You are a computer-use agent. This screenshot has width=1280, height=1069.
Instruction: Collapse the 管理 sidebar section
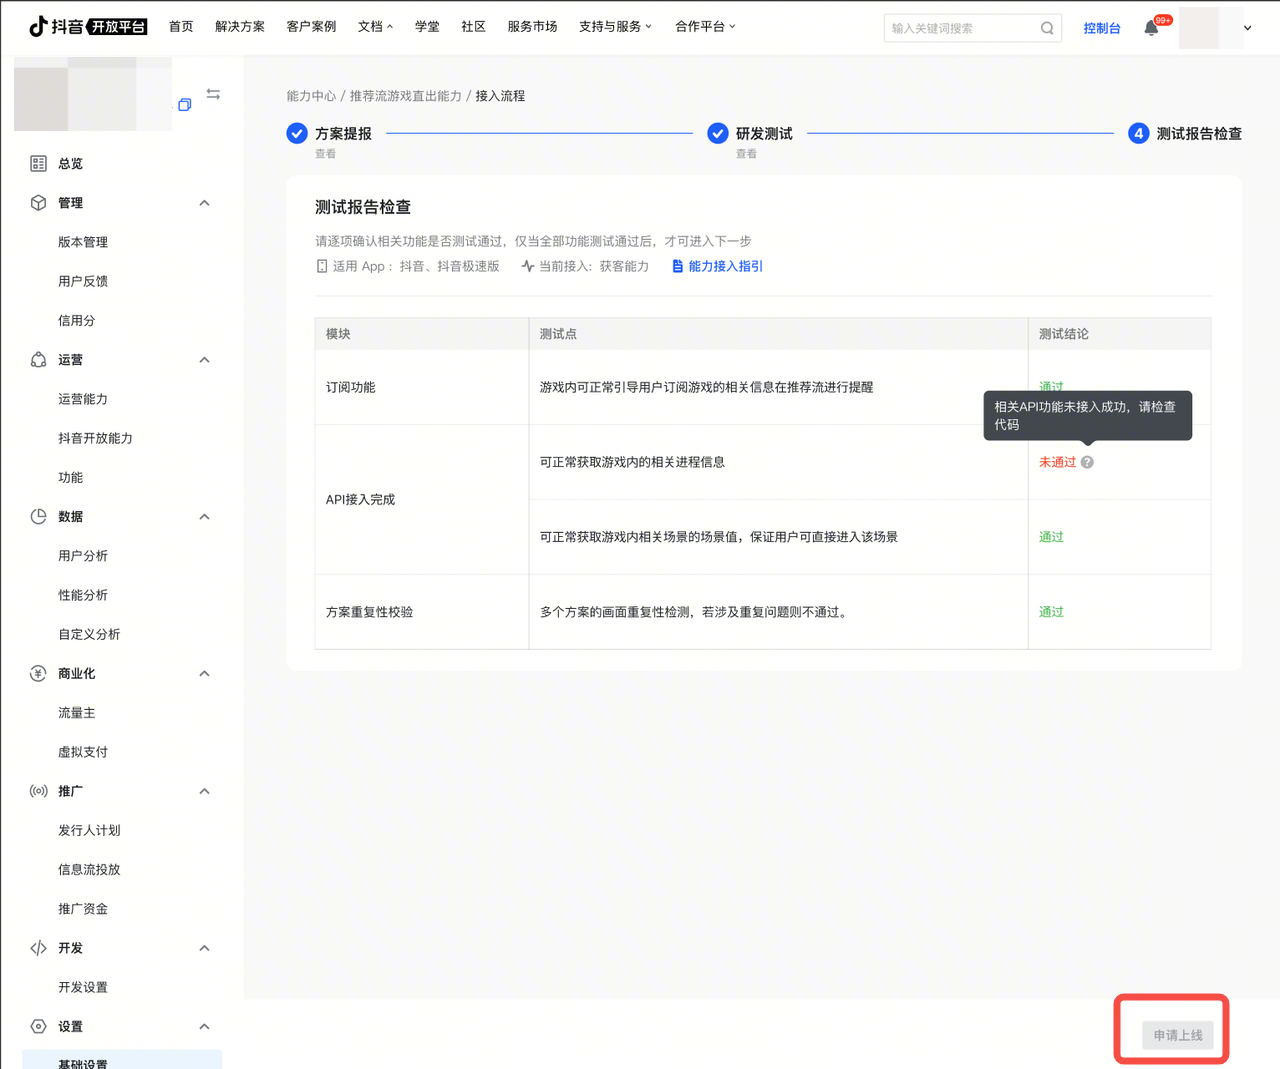pyautogui.click(x=204, y=203)
